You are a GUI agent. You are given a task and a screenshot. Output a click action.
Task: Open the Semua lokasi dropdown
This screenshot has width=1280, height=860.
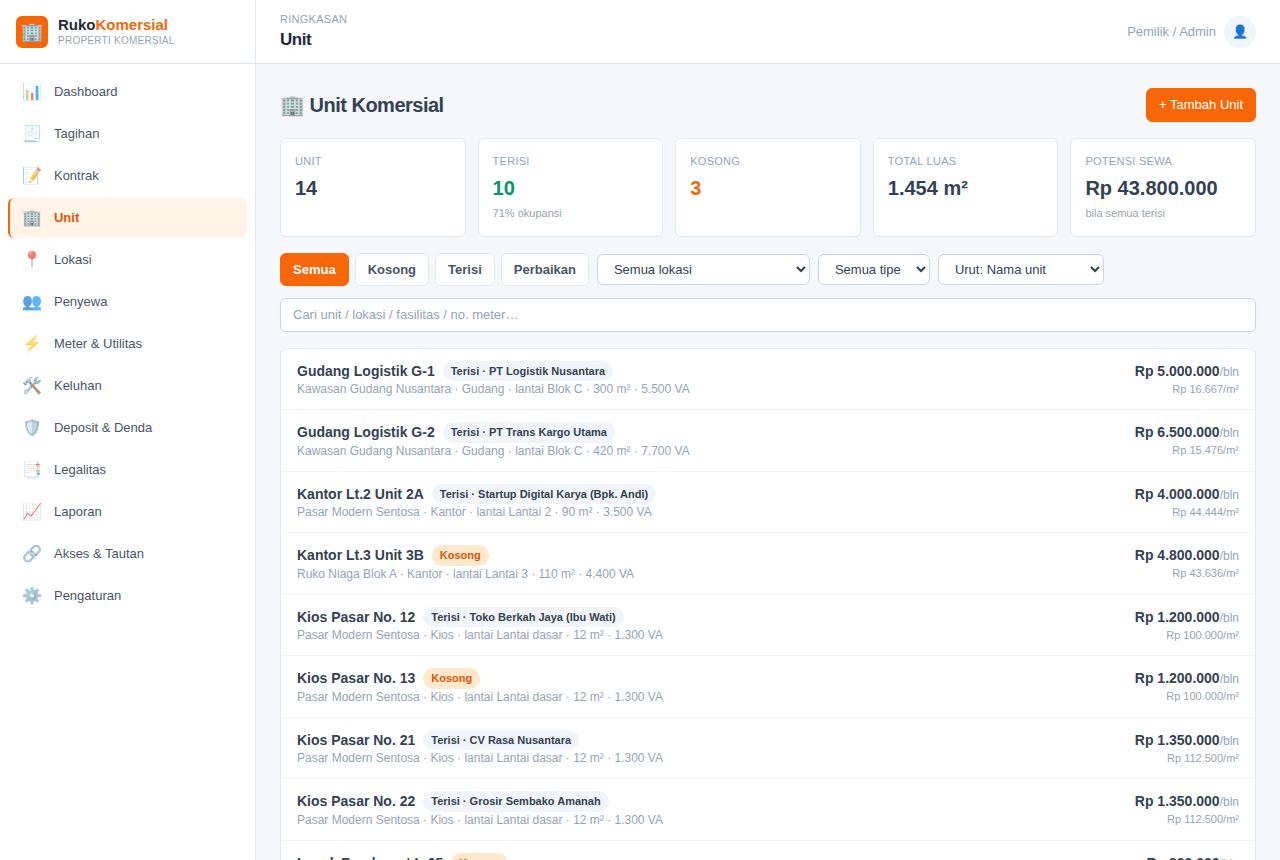coord(703,270)
